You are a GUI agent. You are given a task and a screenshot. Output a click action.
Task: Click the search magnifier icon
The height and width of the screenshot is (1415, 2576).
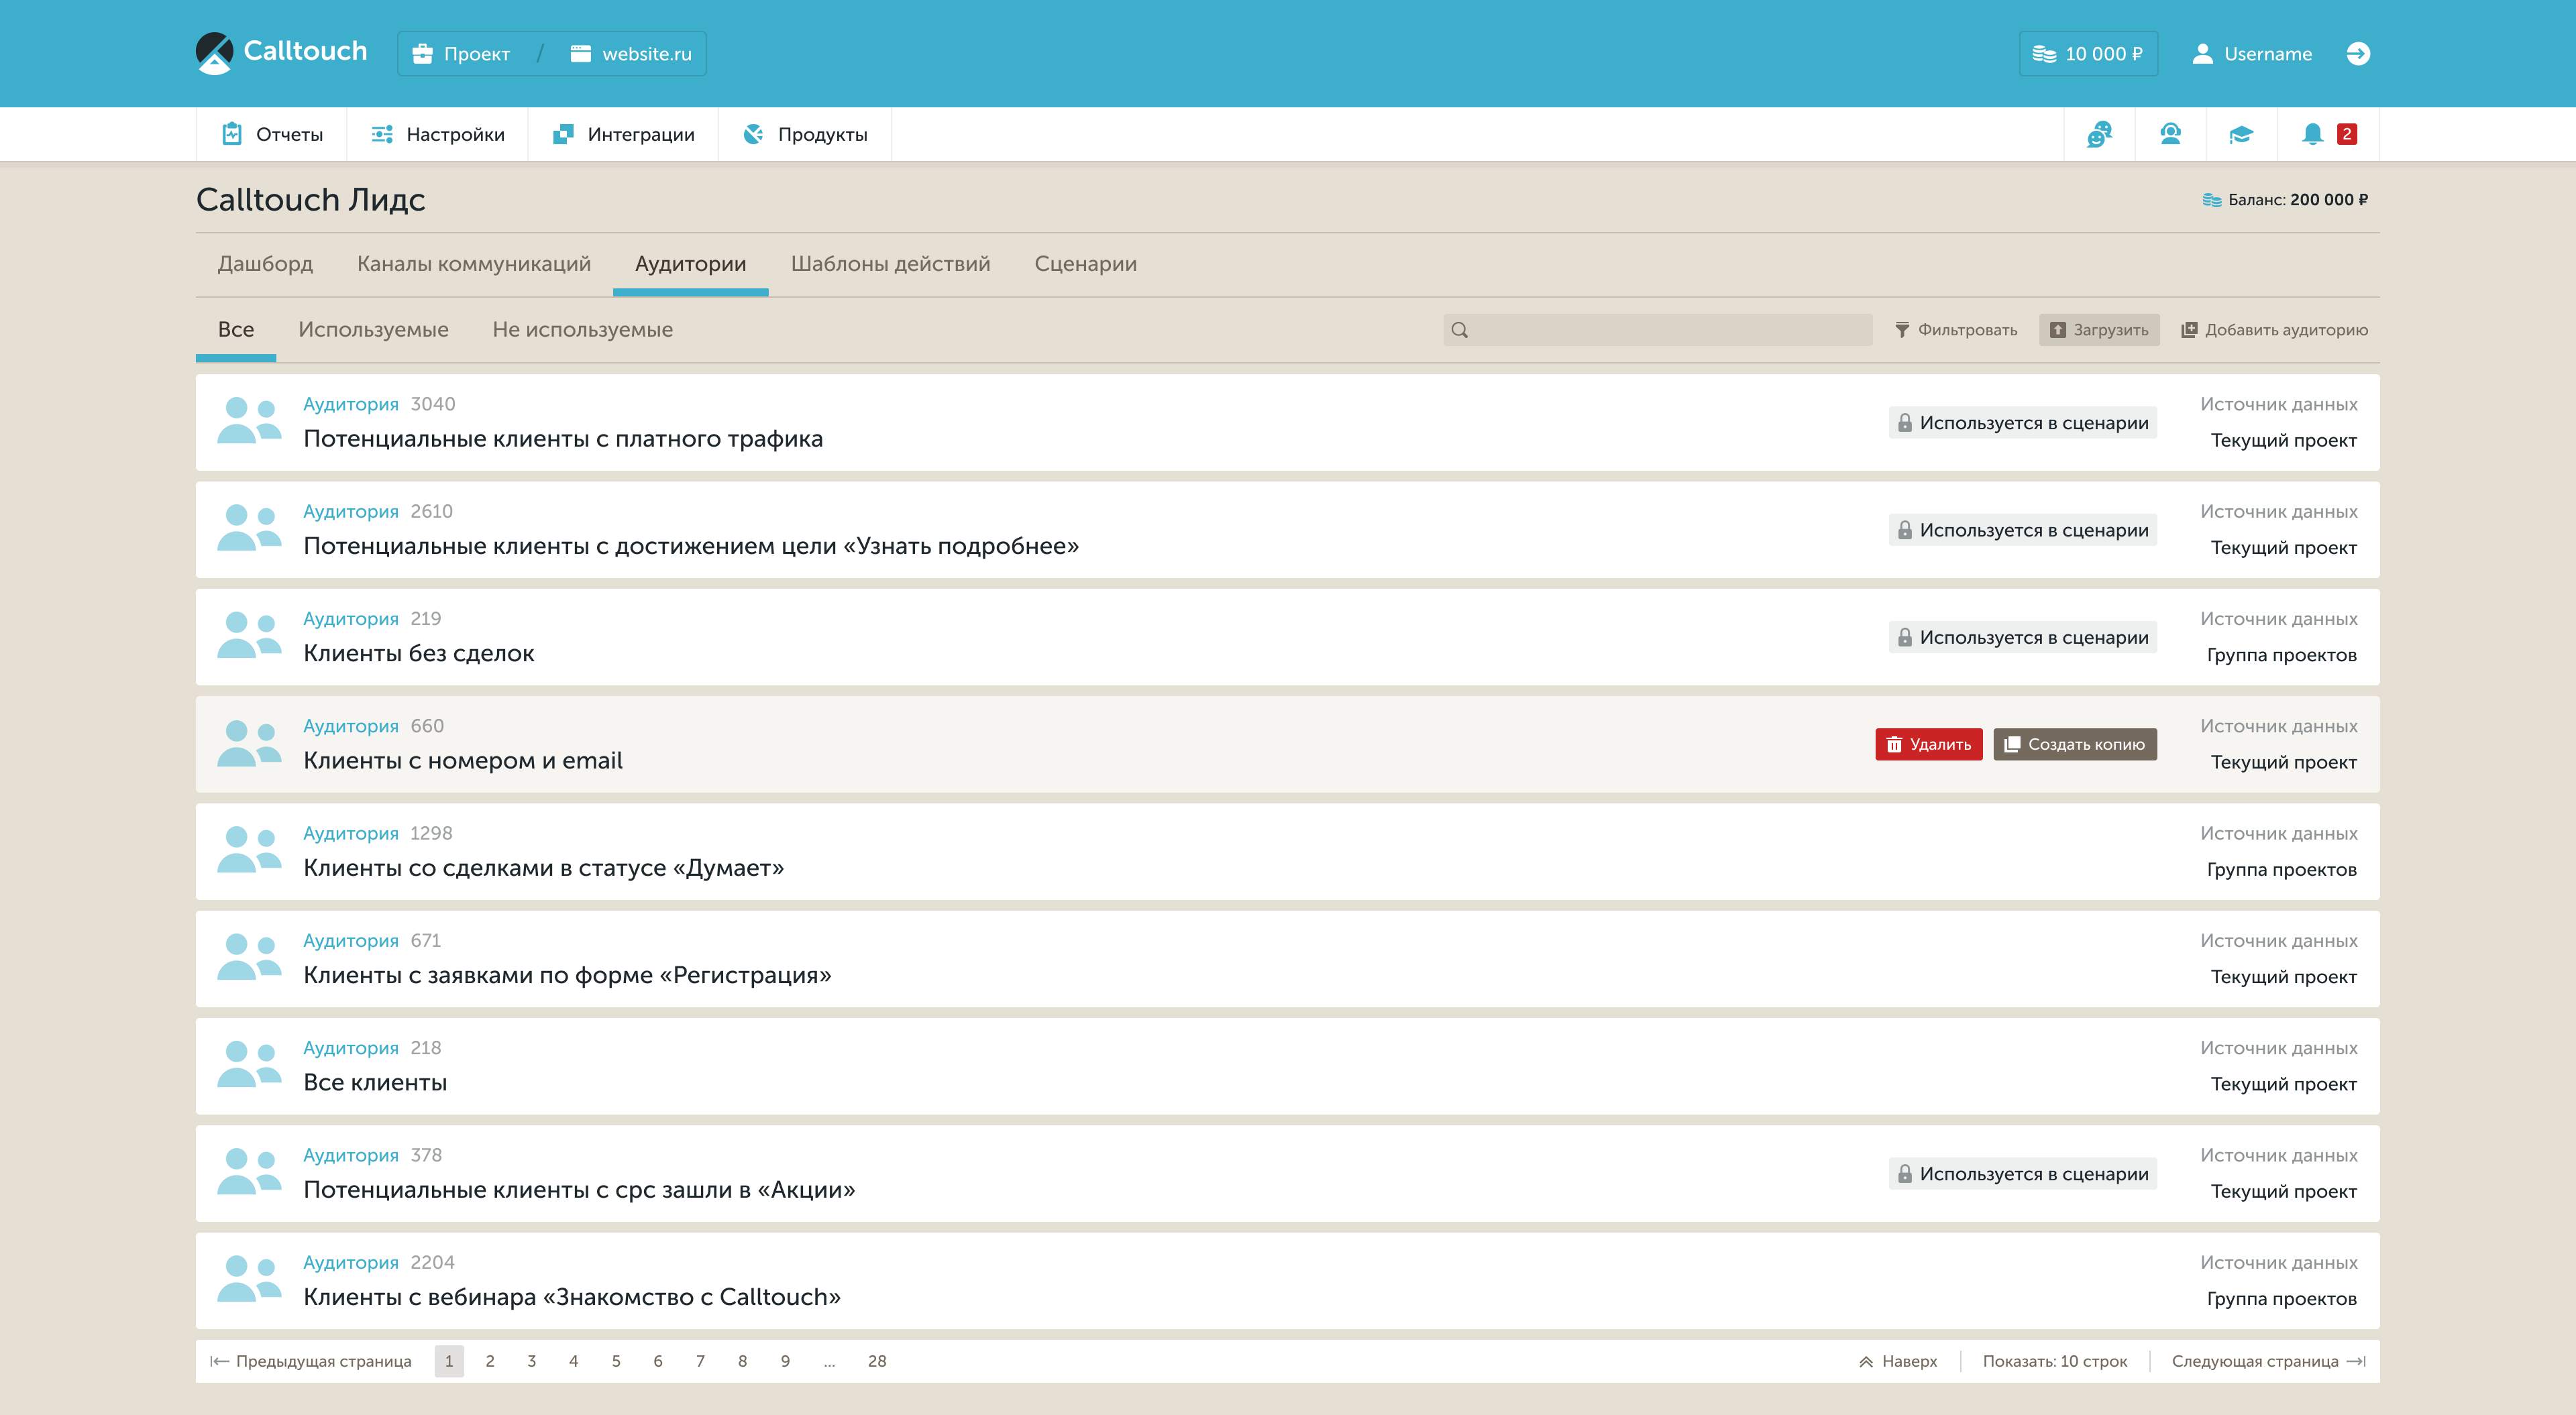pyautogui.click(x=1460, y=330)
